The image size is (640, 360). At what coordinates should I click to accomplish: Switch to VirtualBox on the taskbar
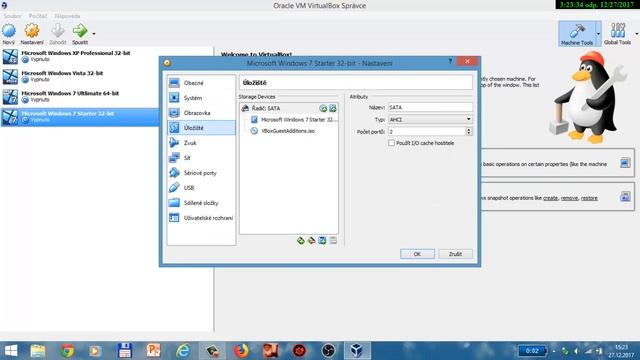357,351
